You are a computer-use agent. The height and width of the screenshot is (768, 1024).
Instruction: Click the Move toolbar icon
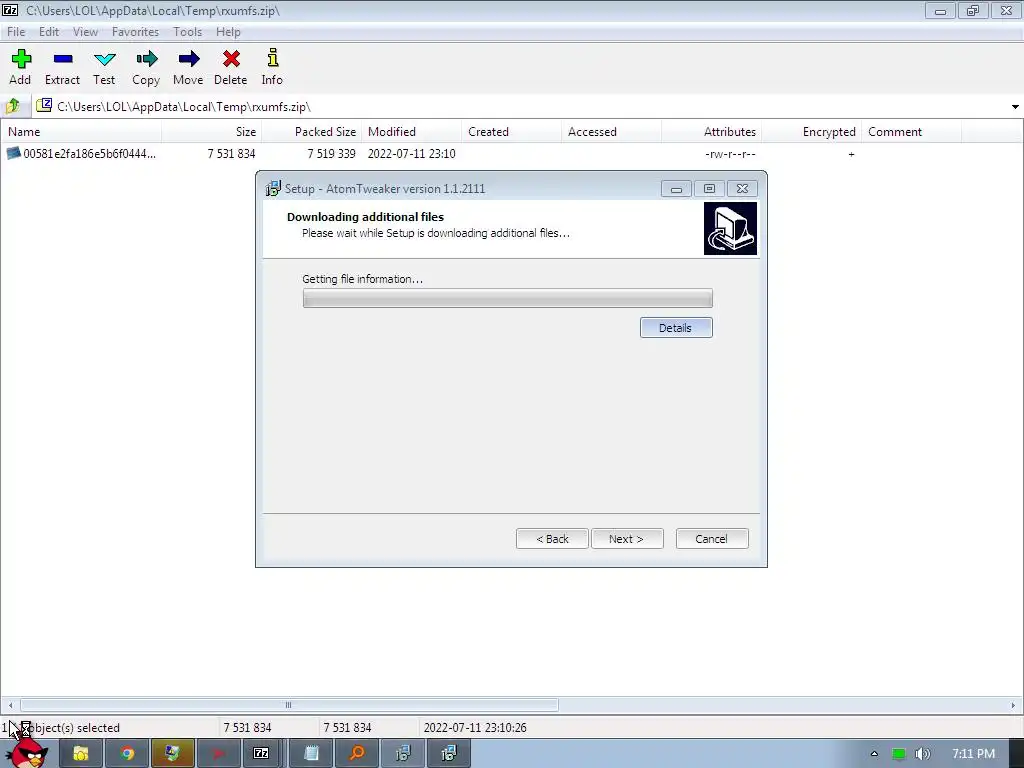pos(188,59)
